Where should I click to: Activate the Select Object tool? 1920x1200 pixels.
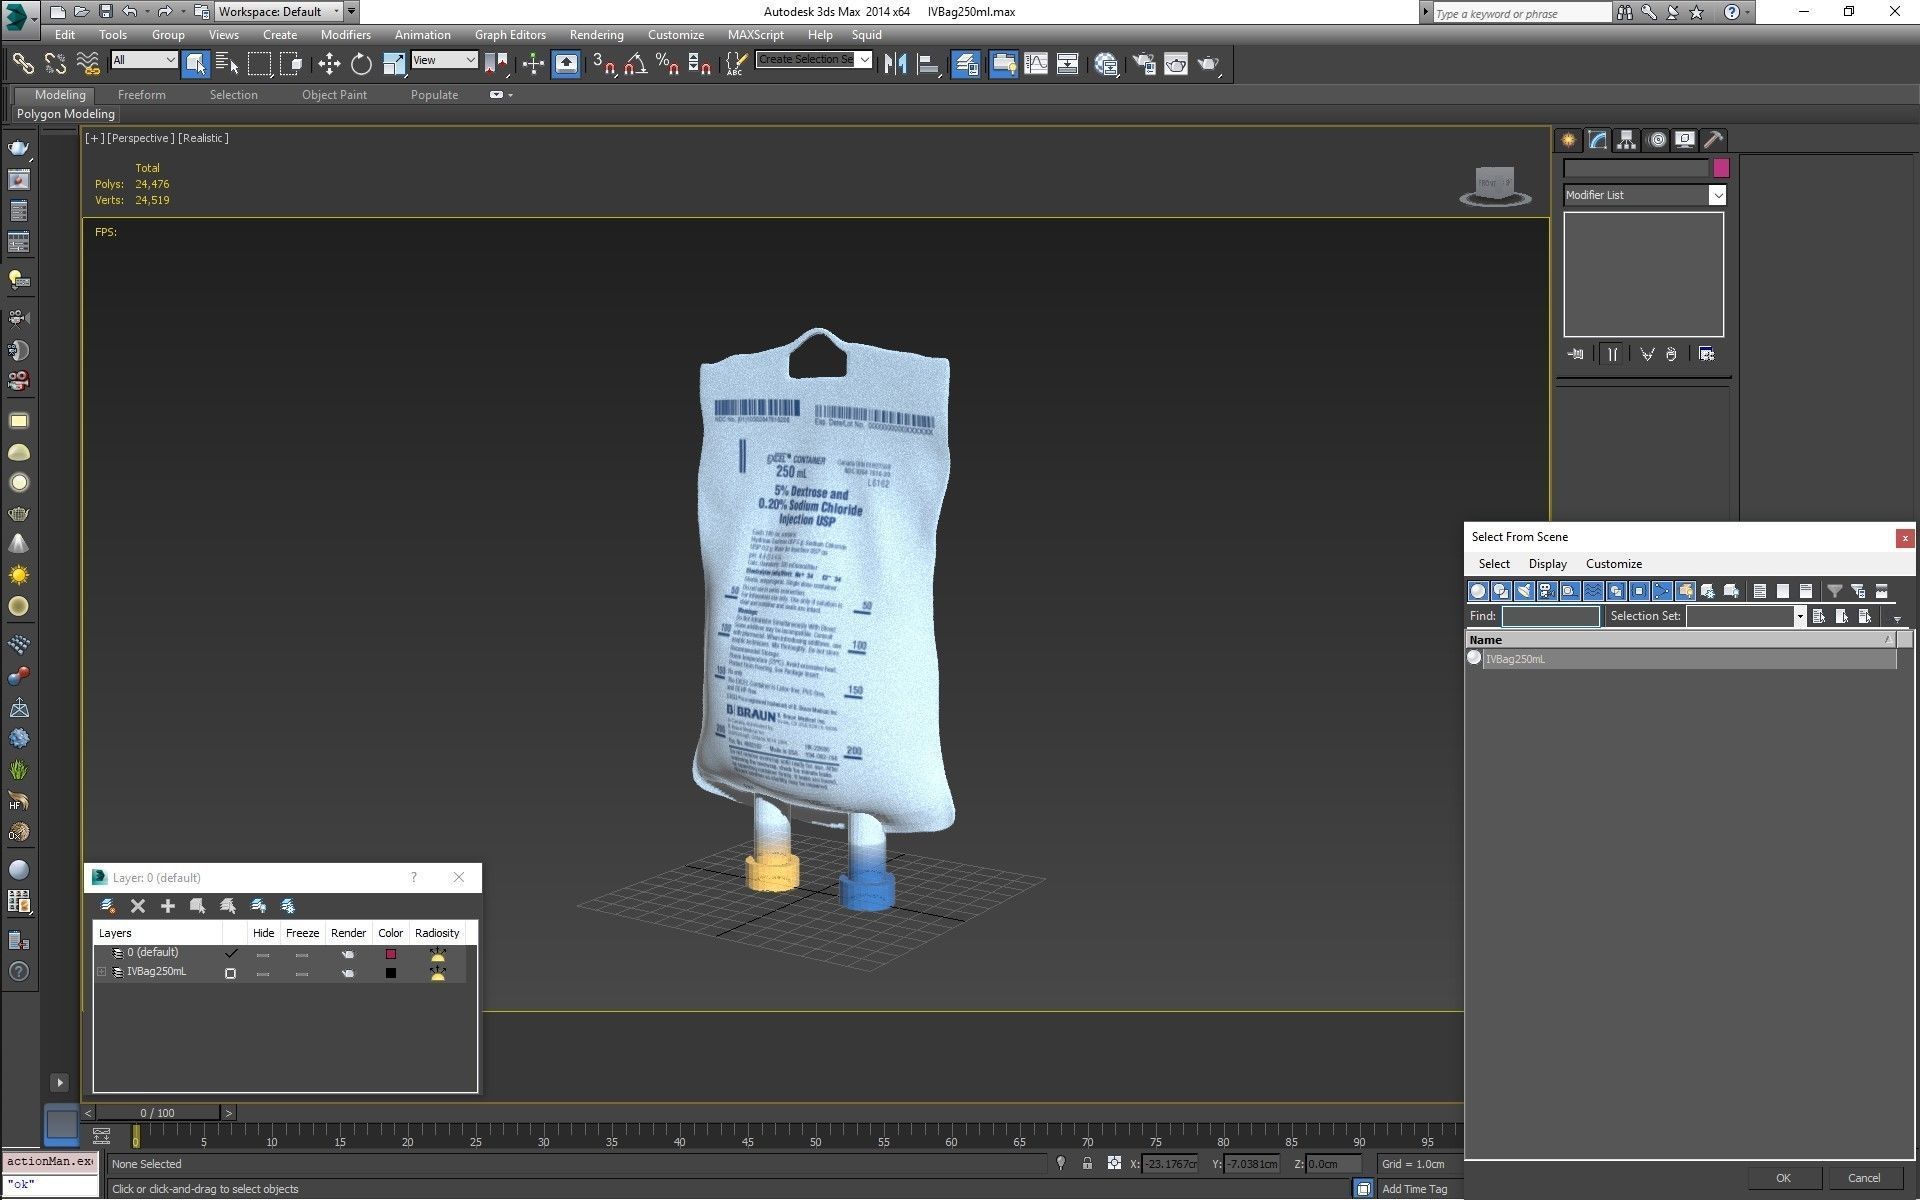tap(196, 64)
